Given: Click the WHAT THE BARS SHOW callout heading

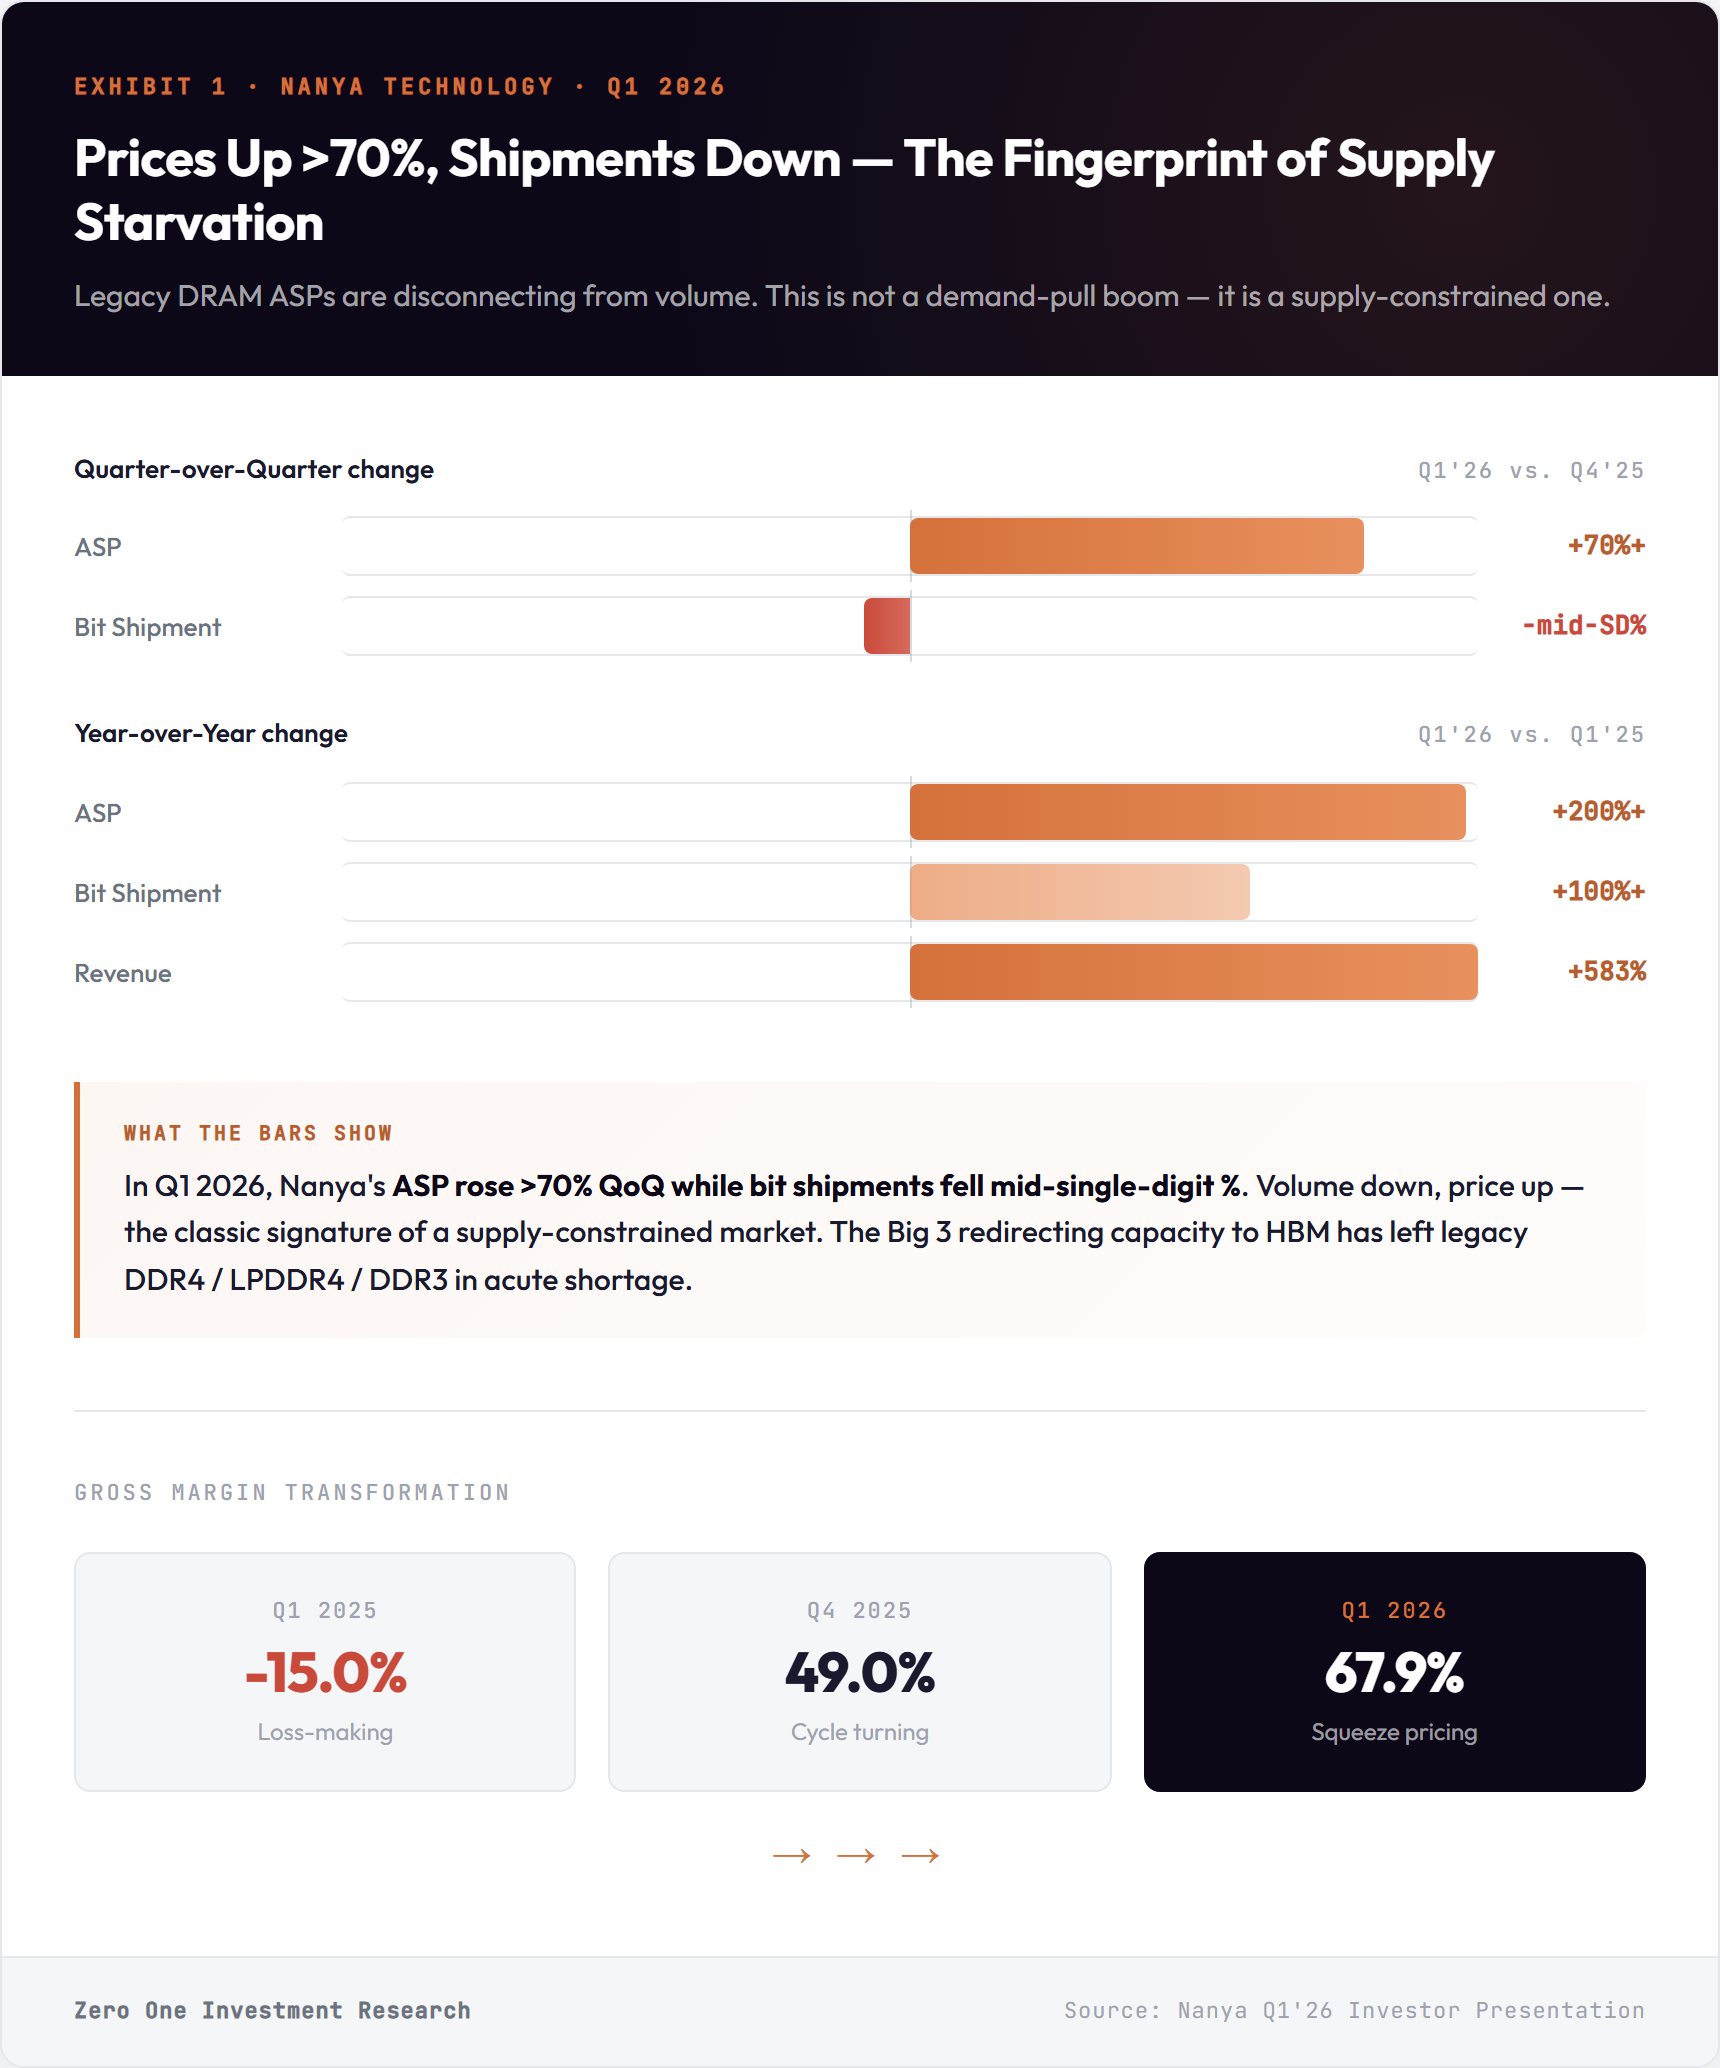Looking at the screenshot, I should coord(258,1133).
